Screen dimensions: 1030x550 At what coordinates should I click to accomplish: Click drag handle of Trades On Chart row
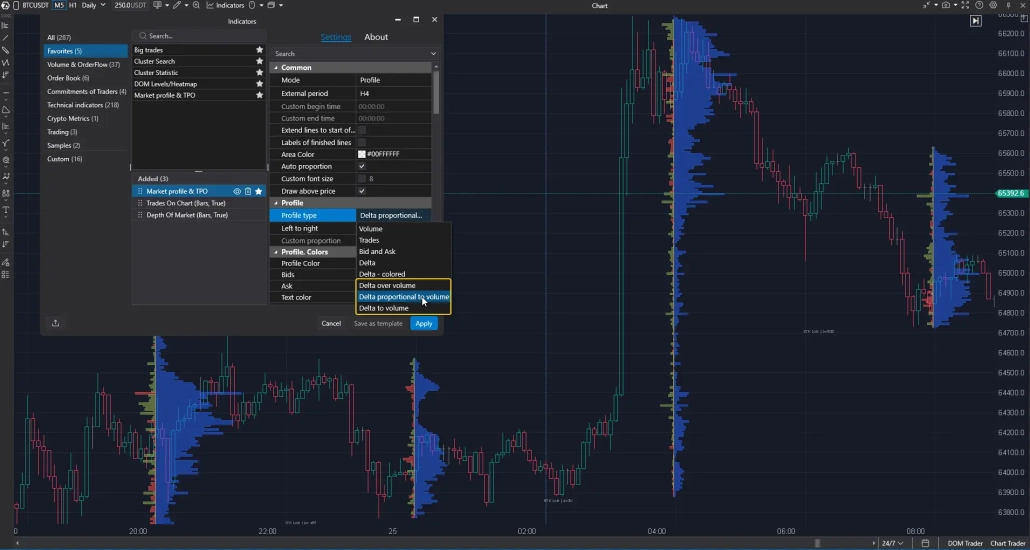pyautogui.click(x=140, y=203)
